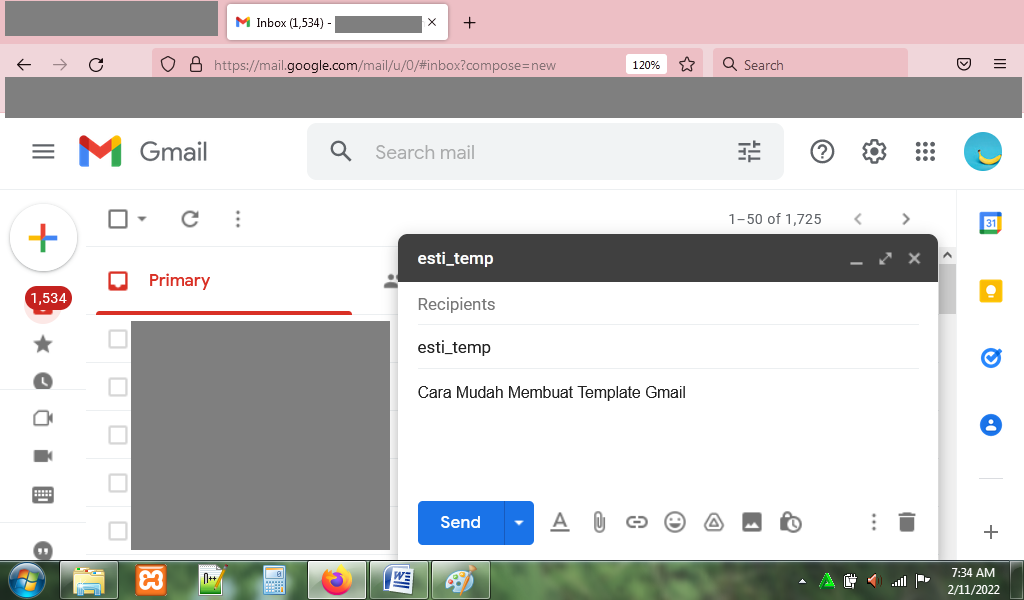Open formatting options in the compose toolbar
This screenshot has height=600, width=1024.
(559, 522)
